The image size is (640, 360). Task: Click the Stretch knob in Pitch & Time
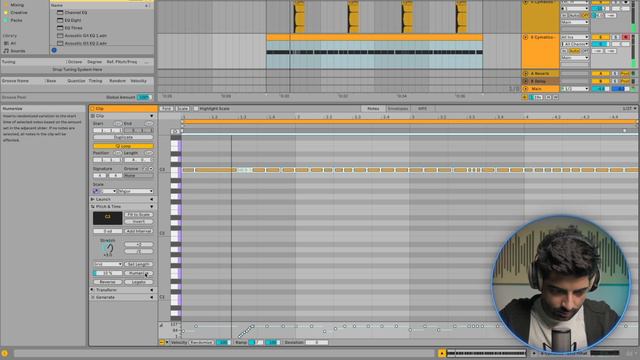pyautogui.click(x=108, y=248)
